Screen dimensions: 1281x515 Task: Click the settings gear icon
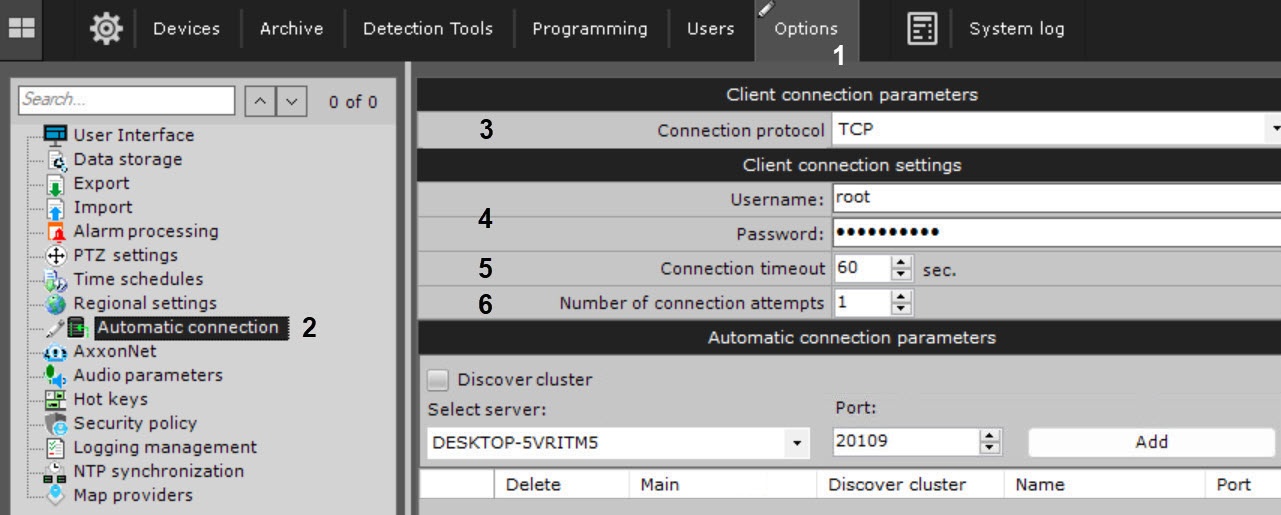coord(105,29)
